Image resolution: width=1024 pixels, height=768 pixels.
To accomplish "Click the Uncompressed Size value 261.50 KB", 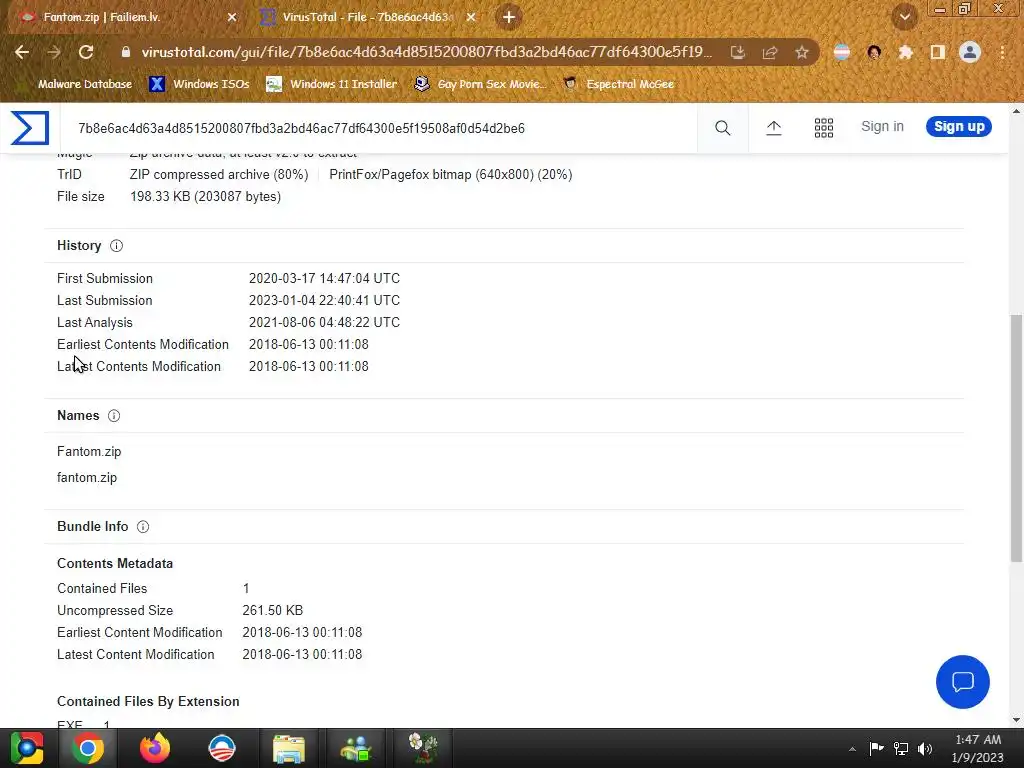I will tap(273, 611).
